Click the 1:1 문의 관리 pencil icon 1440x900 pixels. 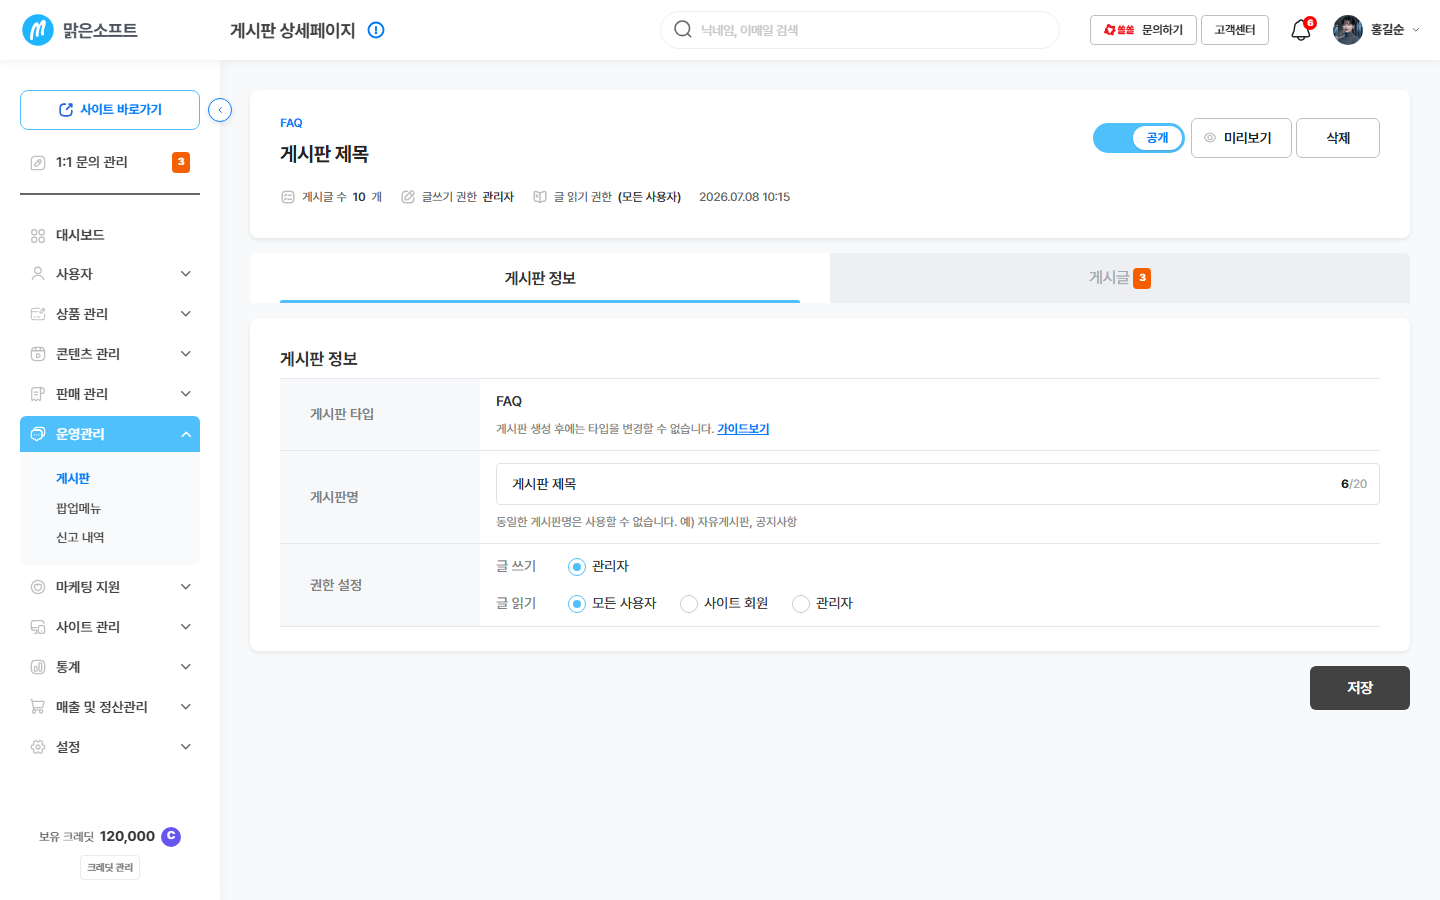[x=38, y=162]
